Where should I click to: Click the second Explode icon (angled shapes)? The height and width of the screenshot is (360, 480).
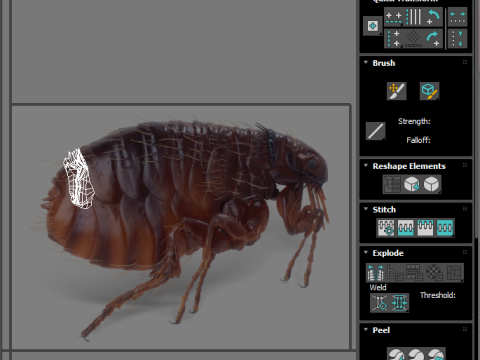395,273
